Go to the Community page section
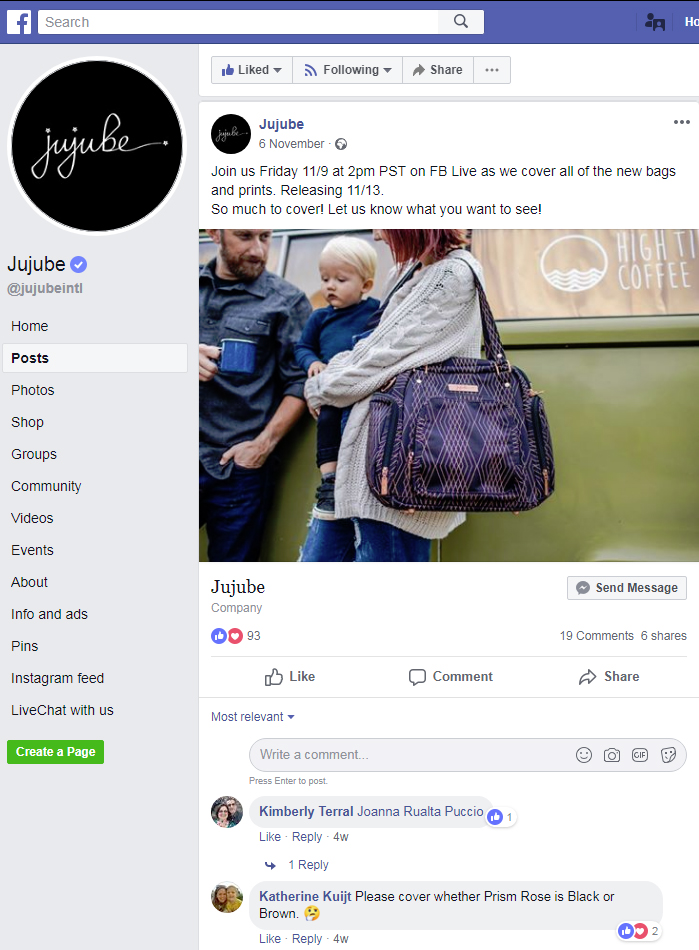Image resolution: width=699 pixels, height=950 pixels. 46,486
